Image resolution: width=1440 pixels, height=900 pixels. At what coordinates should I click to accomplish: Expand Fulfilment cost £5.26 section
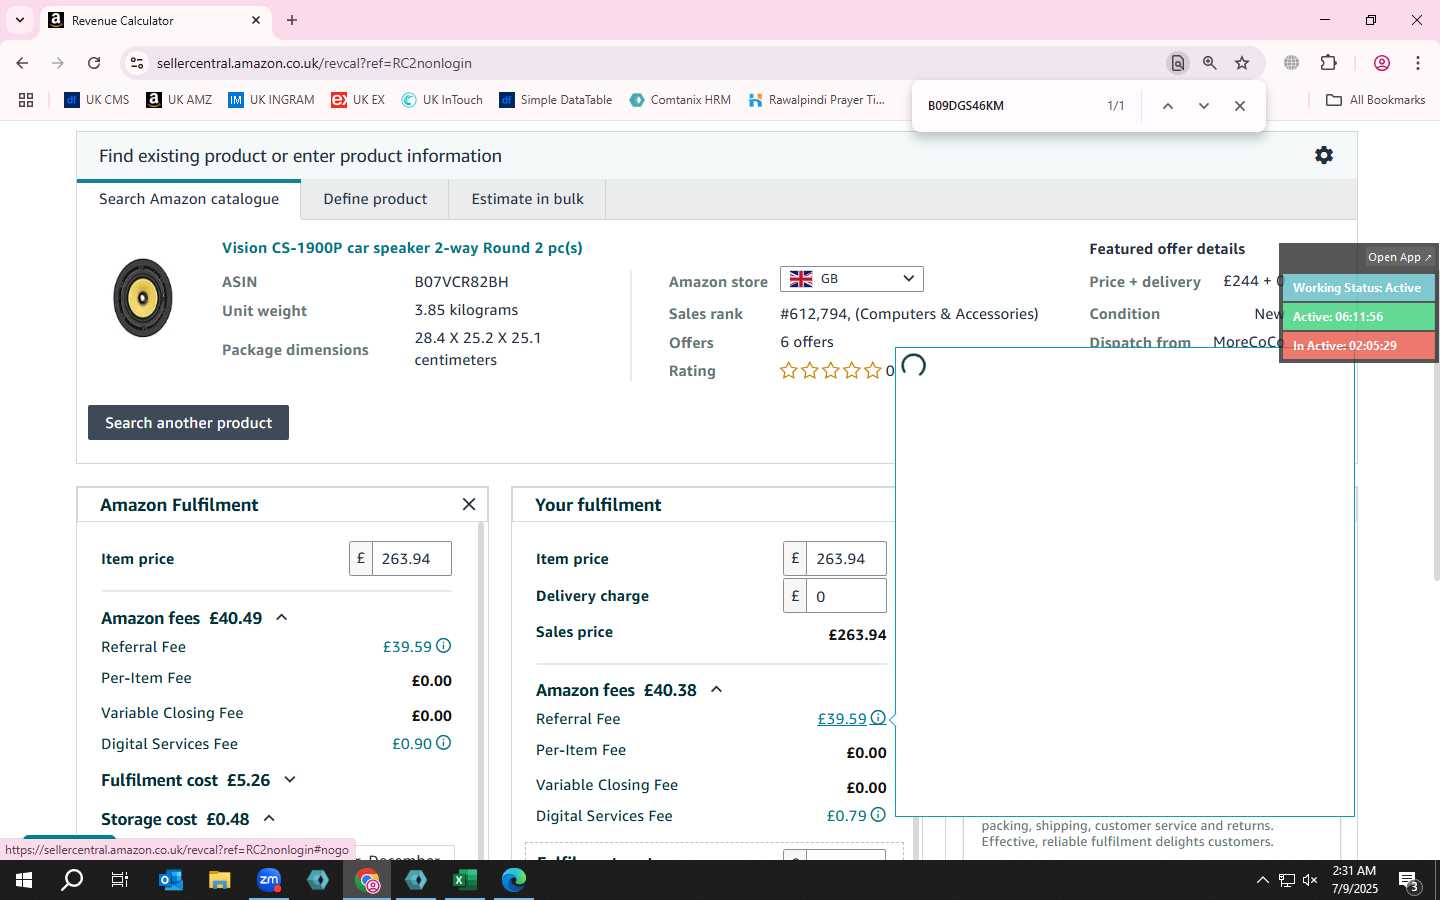[x=290, y=779]
